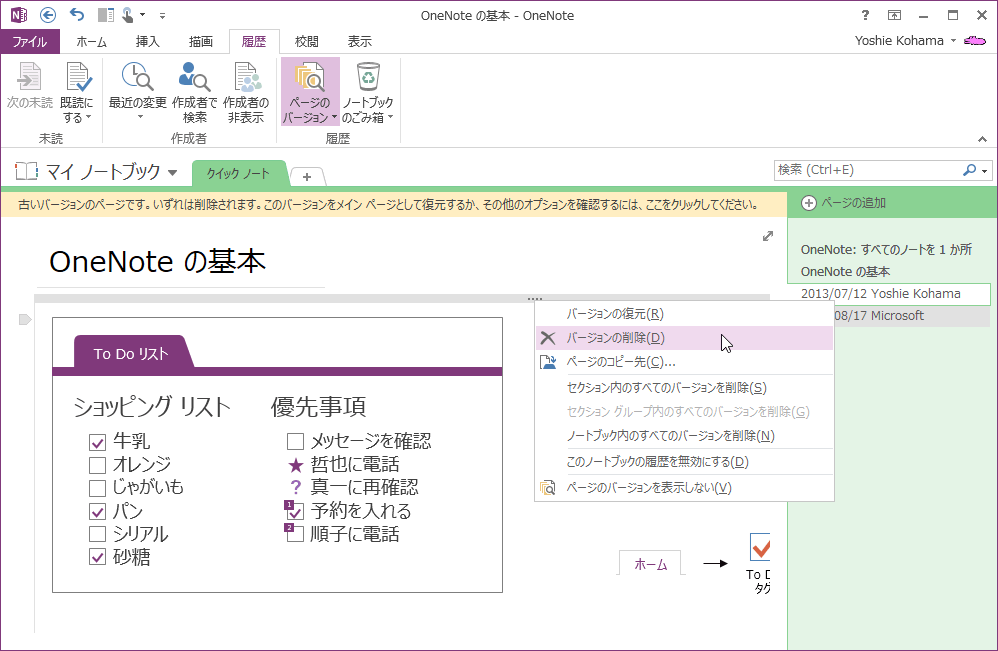Switch to the 表示 (View) tab
Image resolution: width=998 pixels, height=651 pixels.
click(360, 41)
